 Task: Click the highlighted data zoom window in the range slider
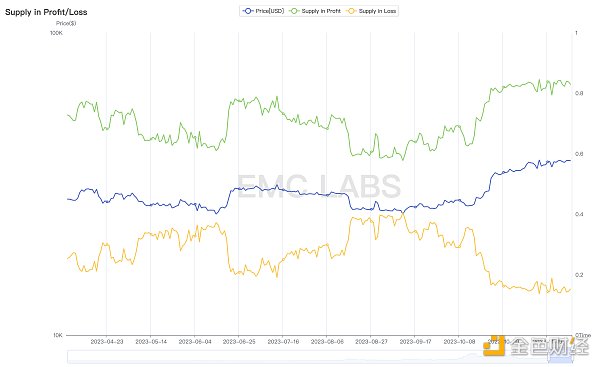[561, 357]
